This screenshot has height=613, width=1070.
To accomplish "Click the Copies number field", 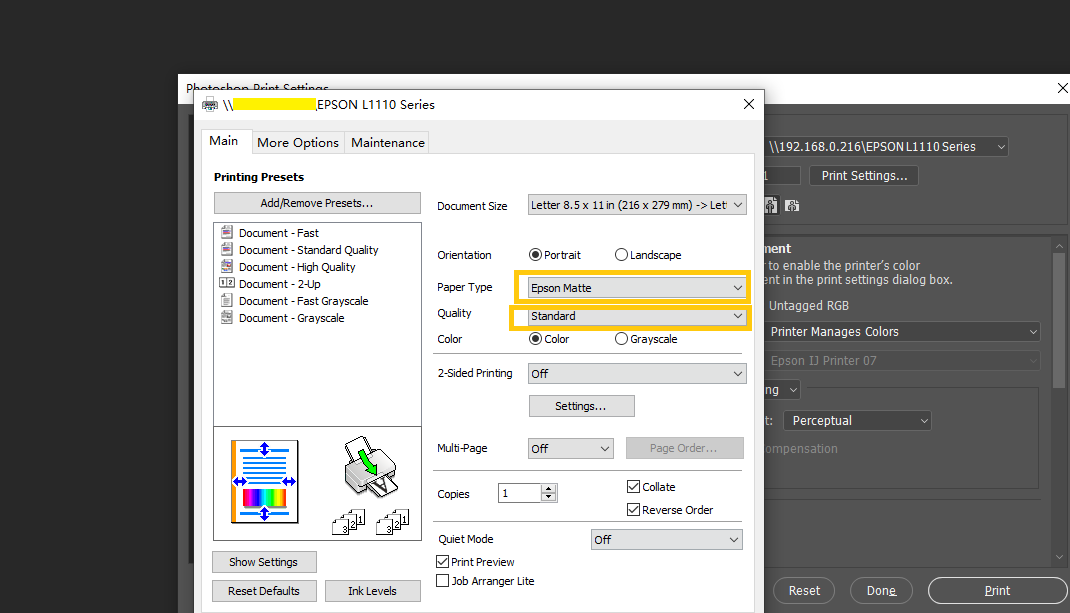I will [520, 493].
